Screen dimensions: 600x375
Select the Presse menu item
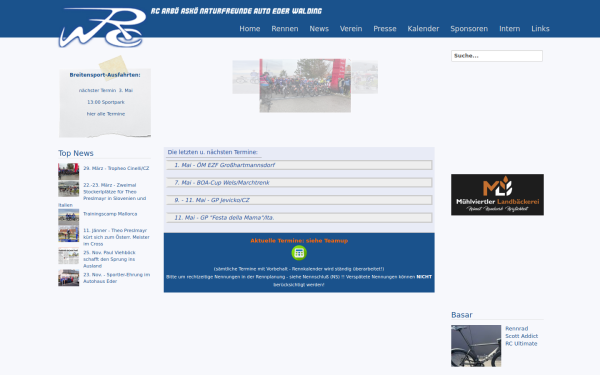tap(385, 29)
